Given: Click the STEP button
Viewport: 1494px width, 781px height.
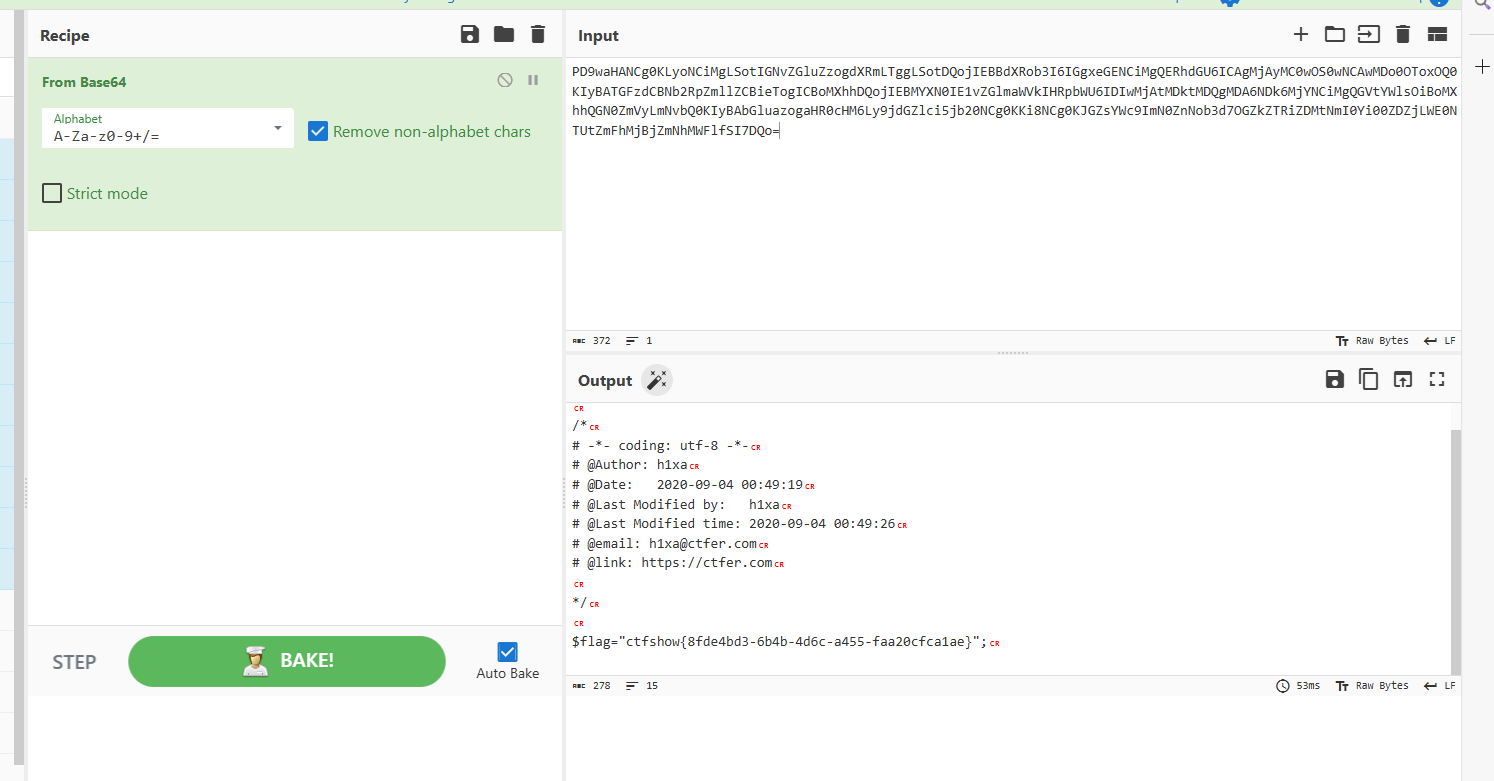Looking at the screenshot, I should point(74,662).
